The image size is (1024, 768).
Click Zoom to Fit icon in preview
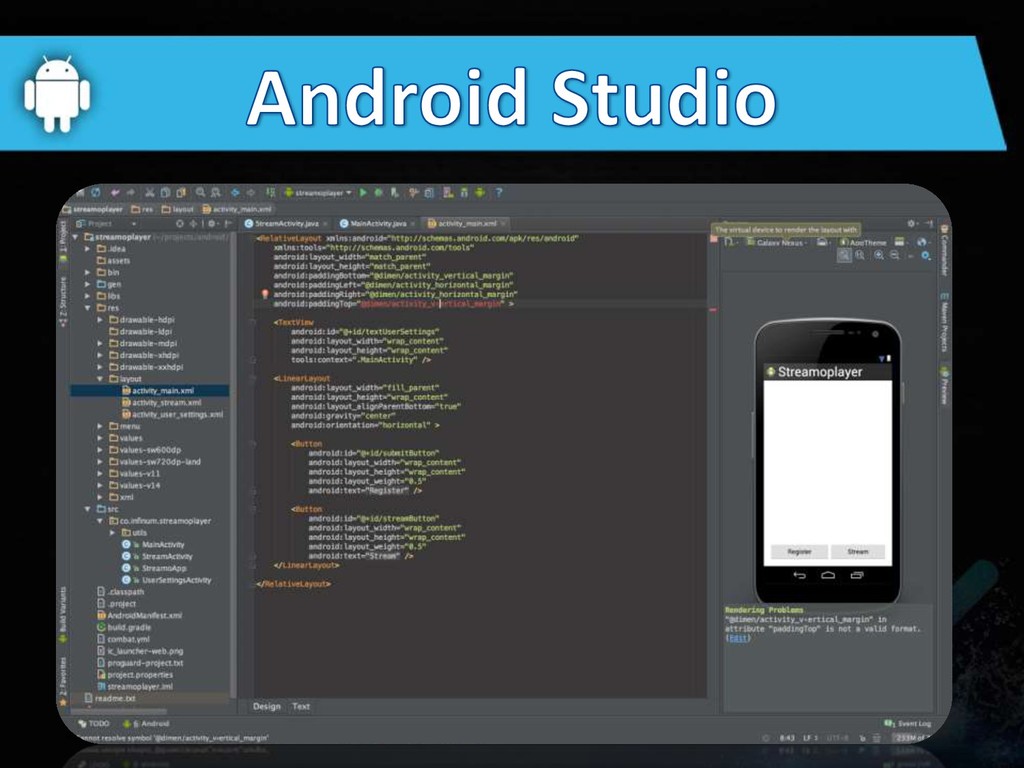[x=844, y=256]
